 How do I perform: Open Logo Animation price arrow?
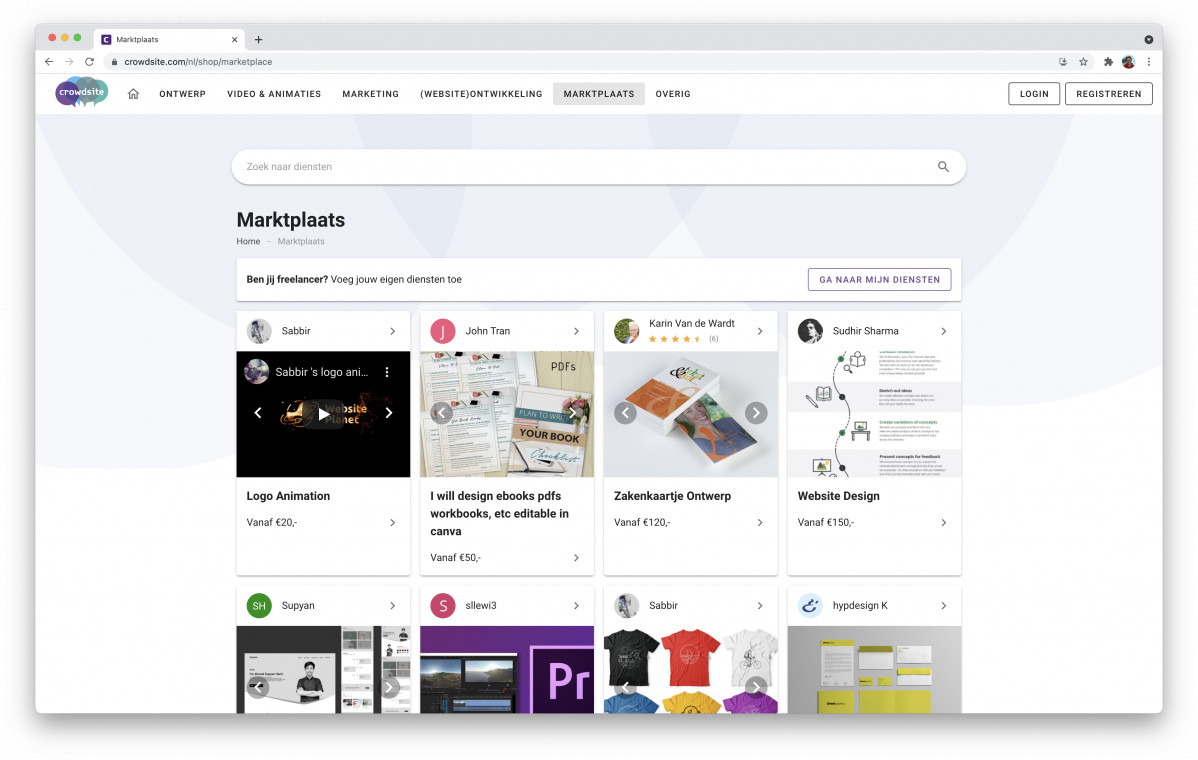392,523
